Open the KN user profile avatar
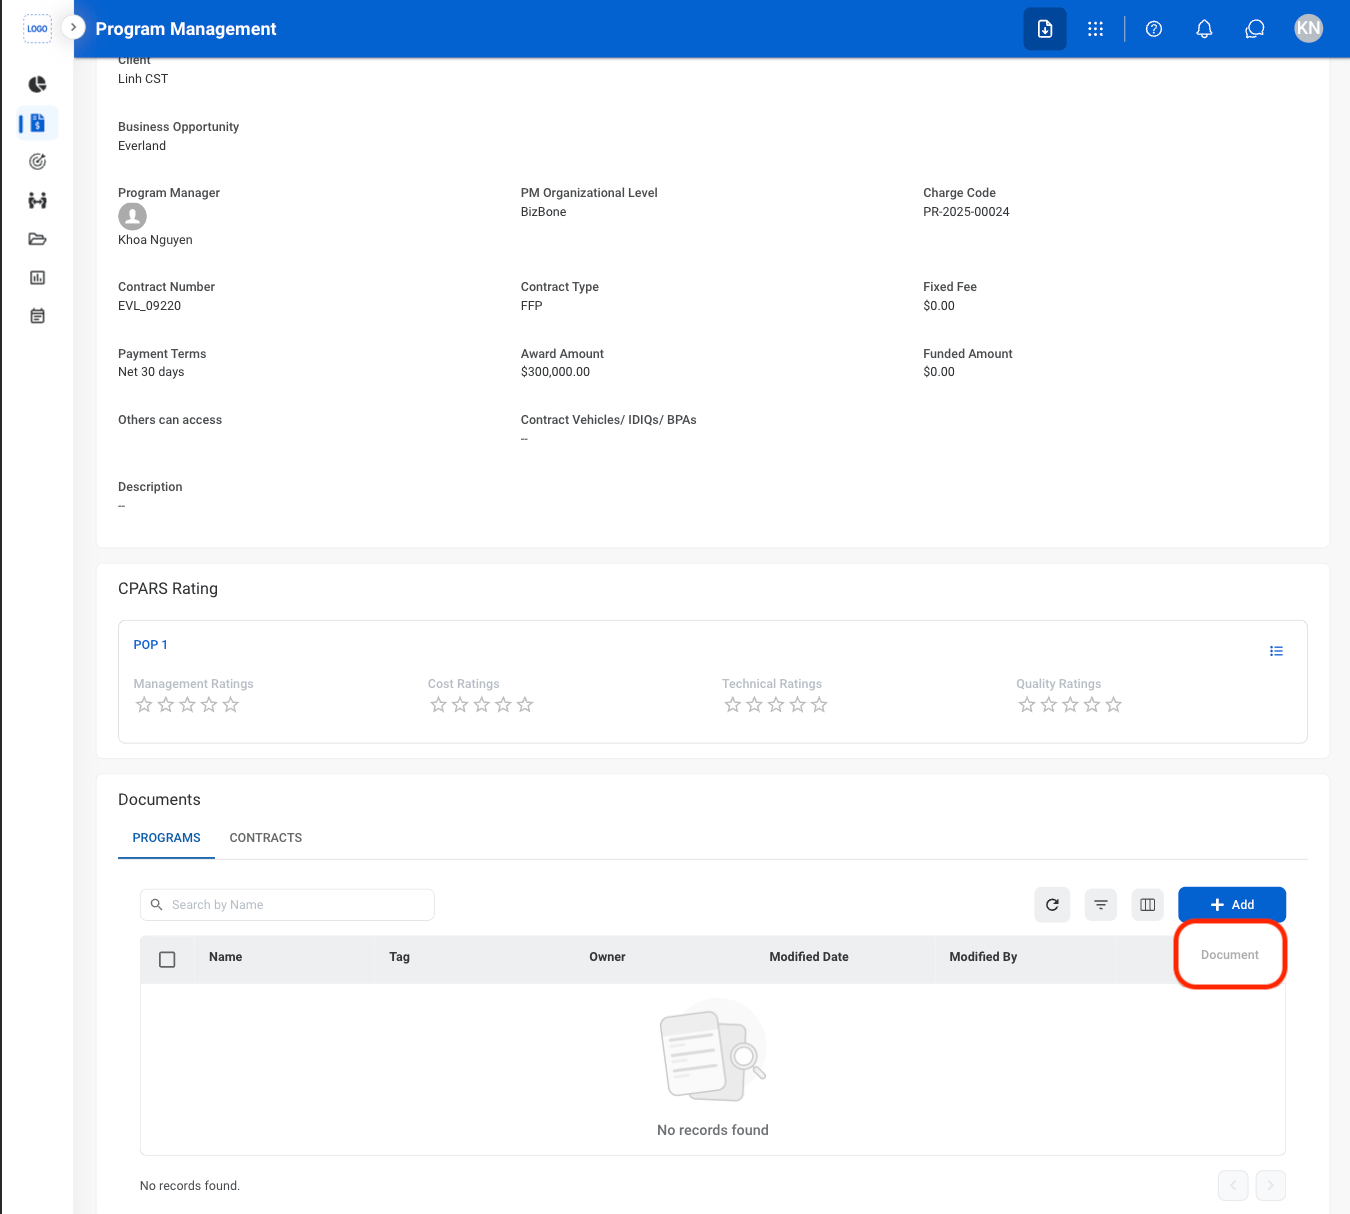 pos(1308,28)
